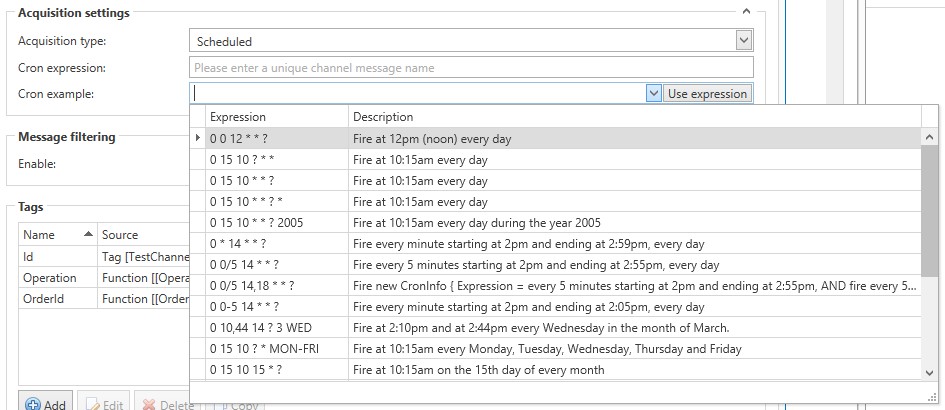This screenshot has width=945, height=410.
Task: Sort tags by the Name column header
Action: pyautogui.click(x=55, y=235)
